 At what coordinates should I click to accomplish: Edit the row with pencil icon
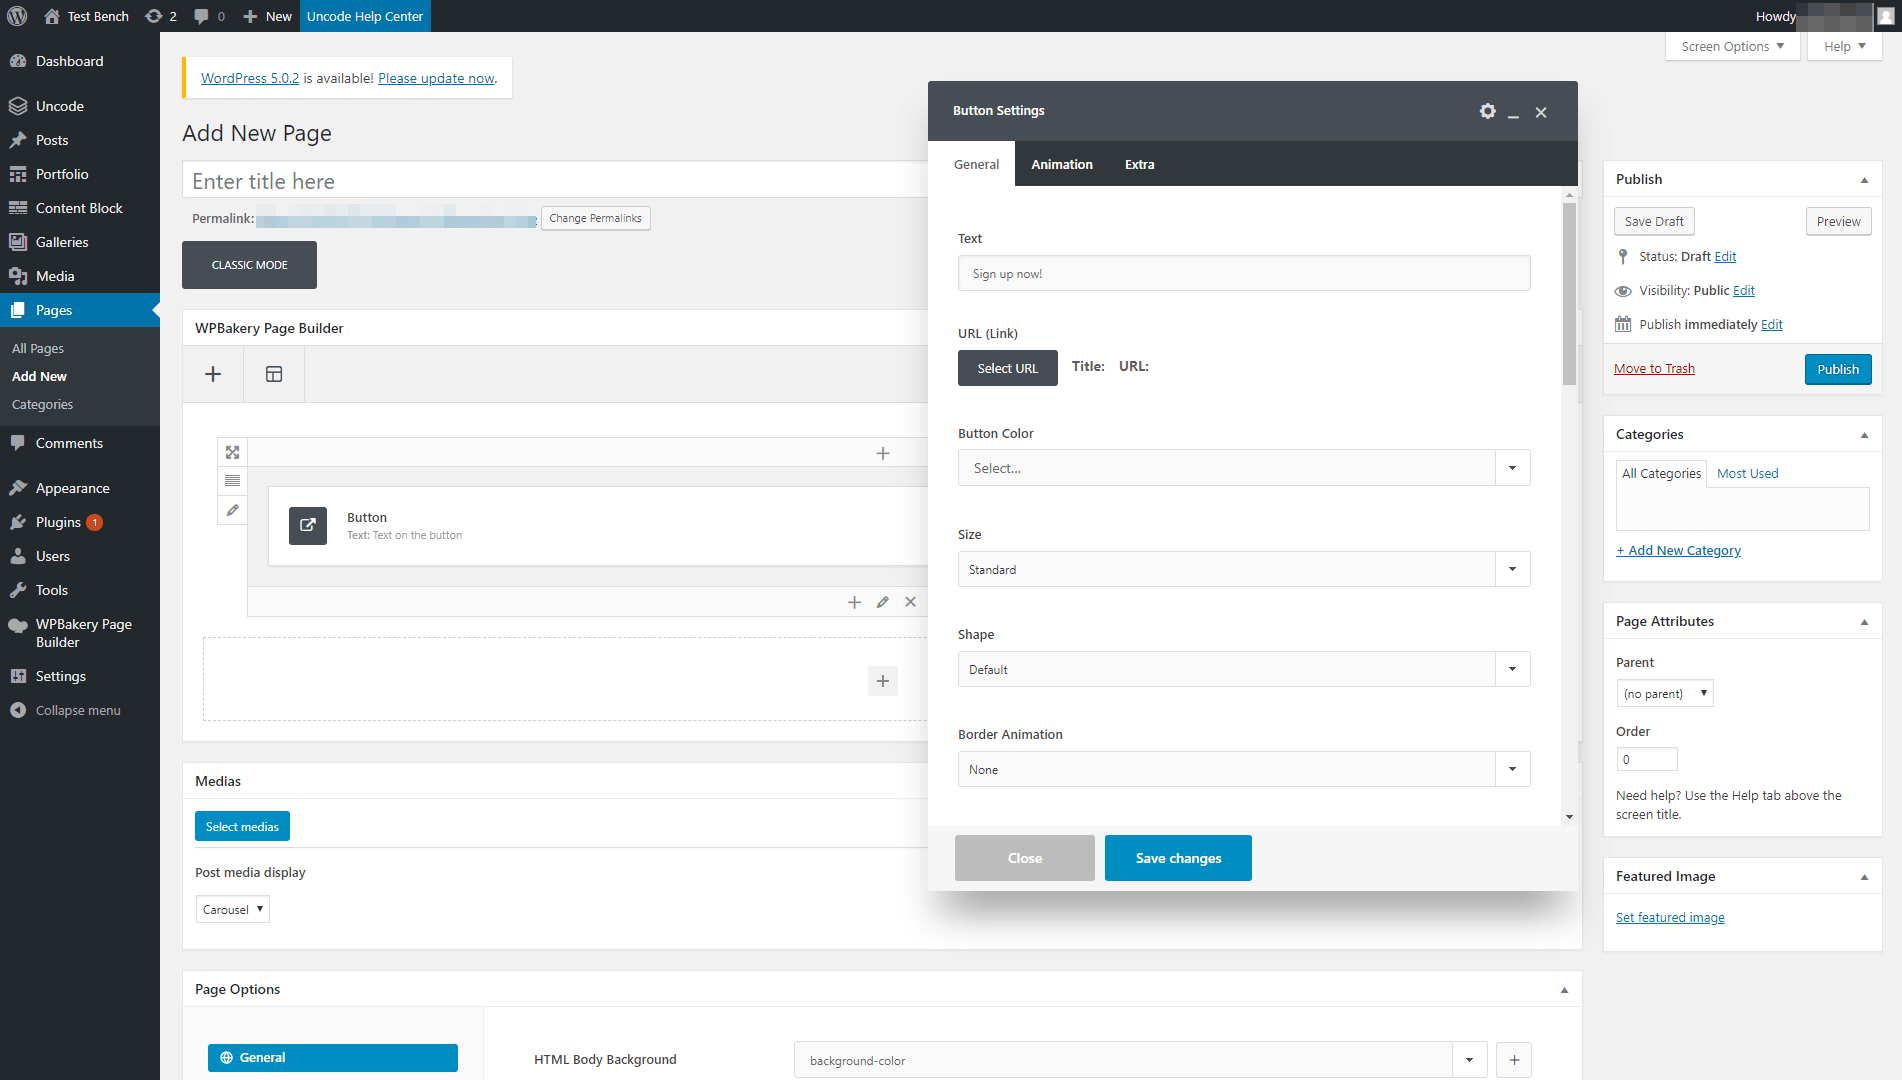pyautogui.click(x=232, y=510)
